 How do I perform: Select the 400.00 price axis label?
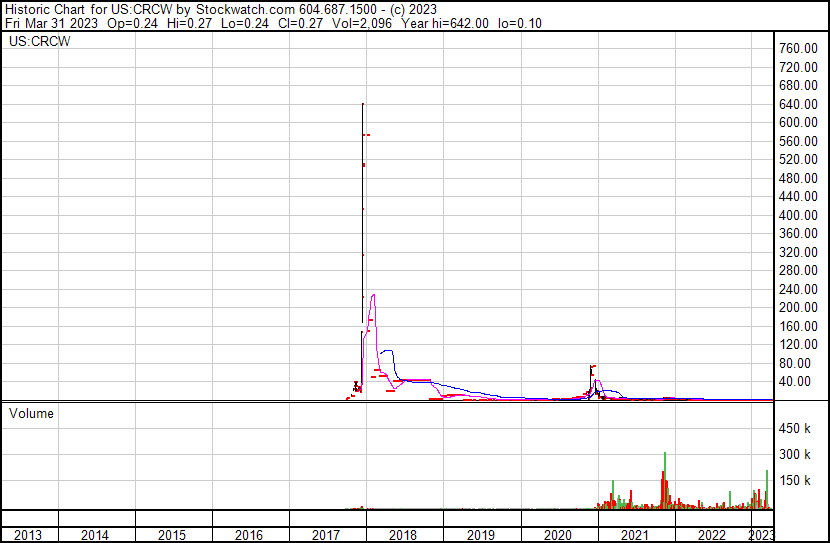click(x=801, y=215)
